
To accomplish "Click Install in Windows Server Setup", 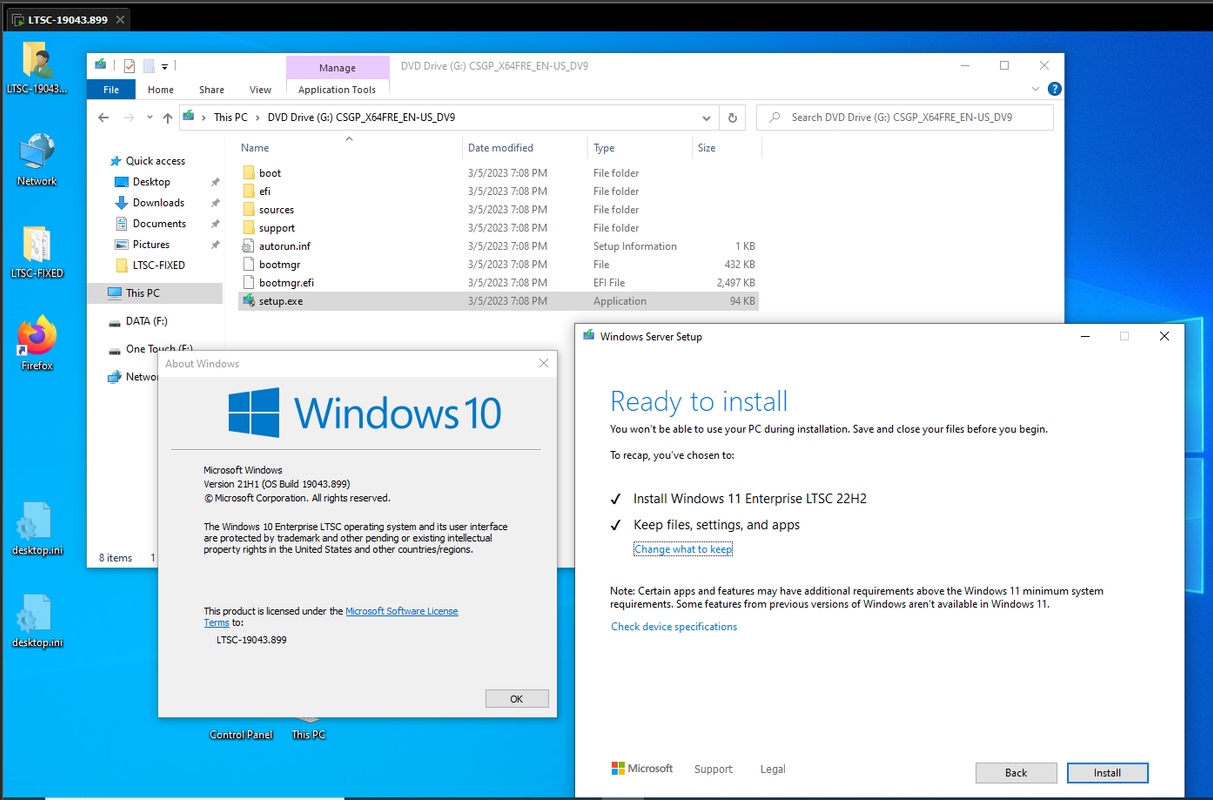I will pos(1107,772).
